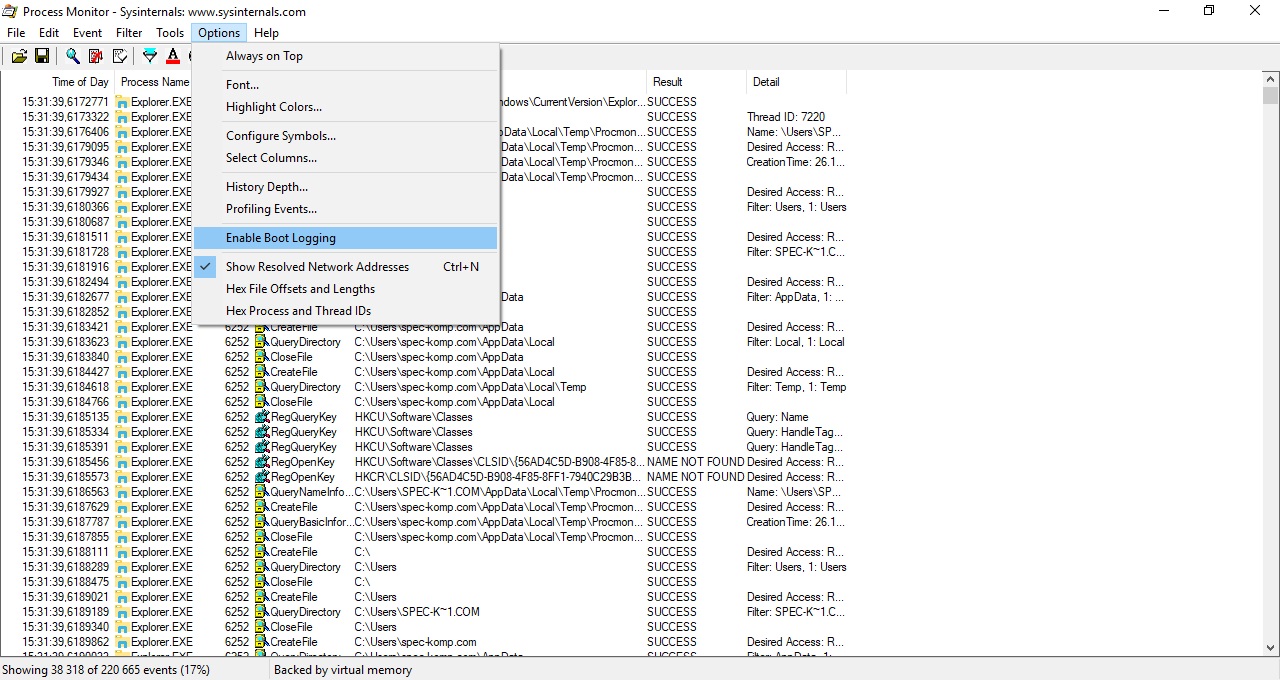Click the Highlight toolbar icon

point(173,57)
